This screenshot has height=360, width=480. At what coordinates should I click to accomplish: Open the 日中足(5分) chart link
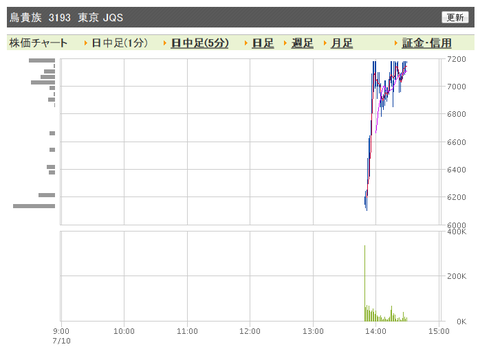tap(200, 43)
